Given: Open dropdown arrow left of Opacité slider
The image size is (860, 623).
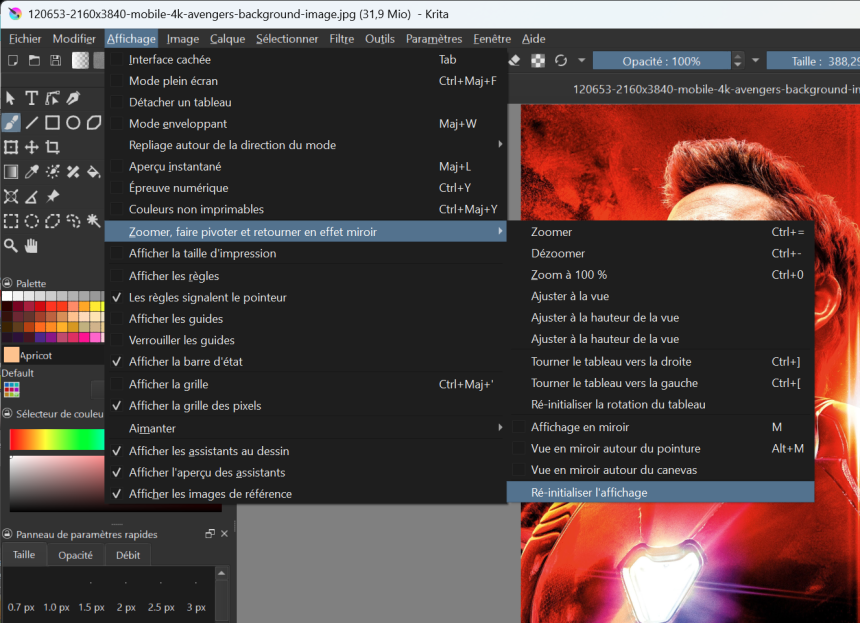Looking at the screenshot, I should click(x=581, y=61).
